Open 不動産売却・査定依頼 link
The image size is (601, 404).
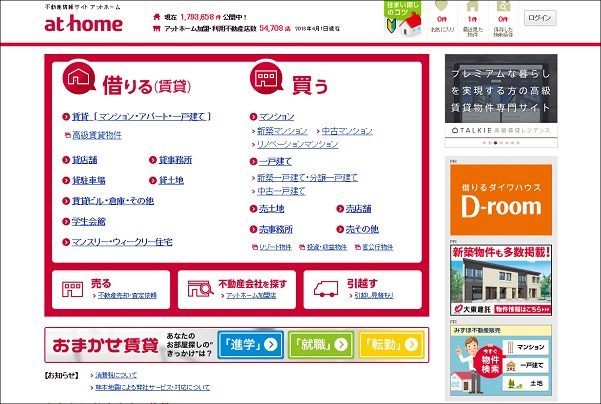tap(127, 296)
